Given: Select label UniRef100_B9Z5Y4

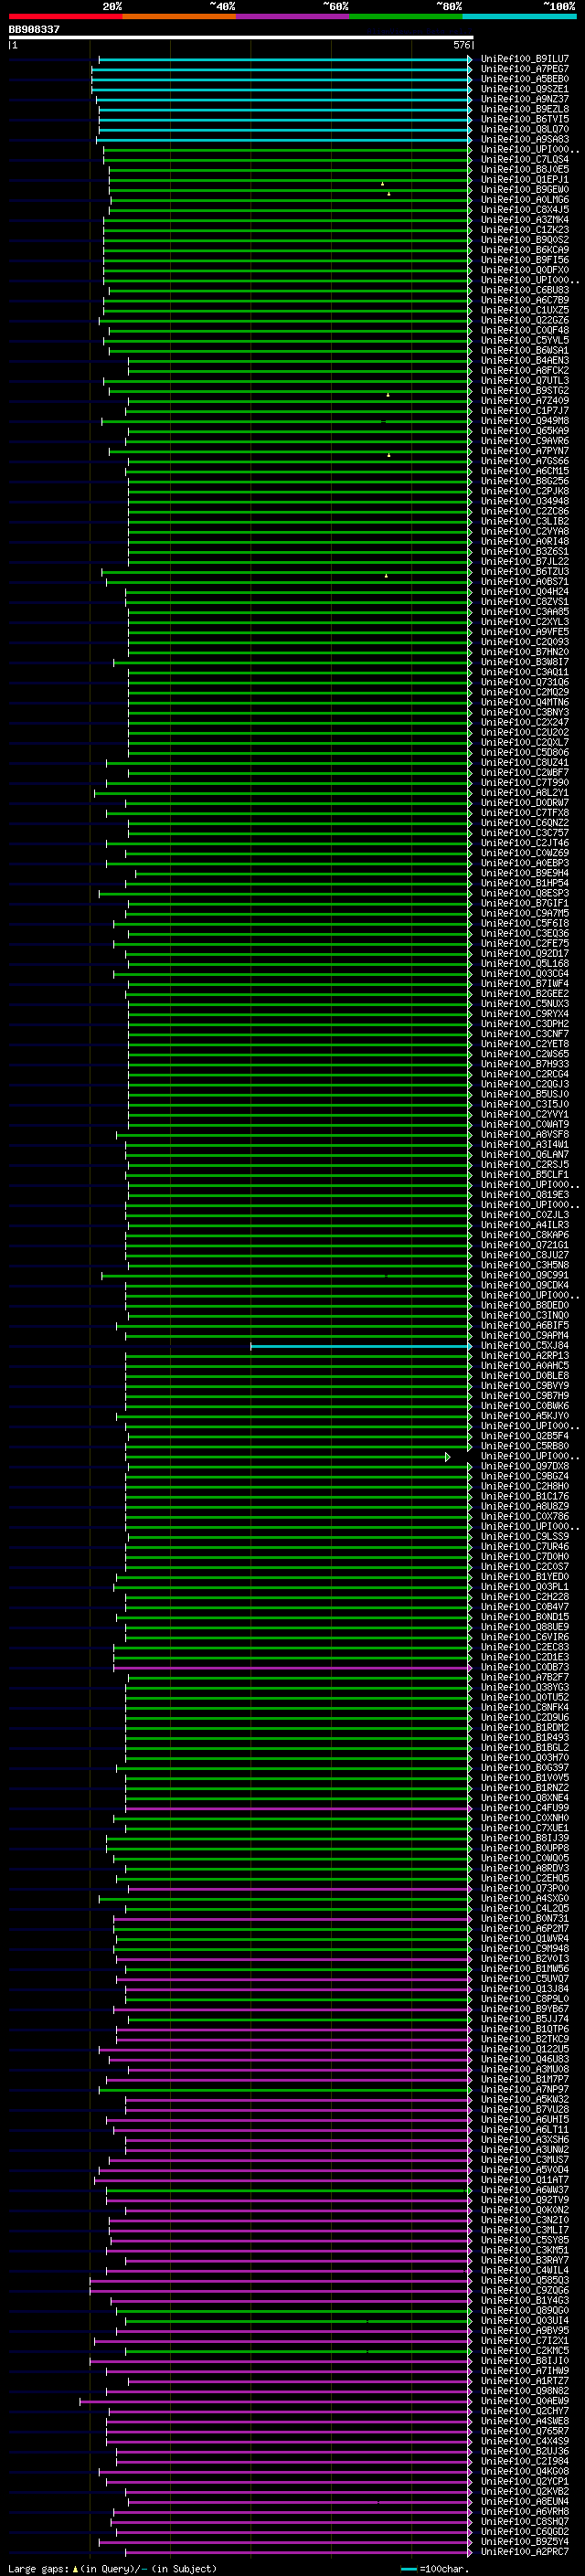Looking at the screenshot, I should [x=525, y=2542].
